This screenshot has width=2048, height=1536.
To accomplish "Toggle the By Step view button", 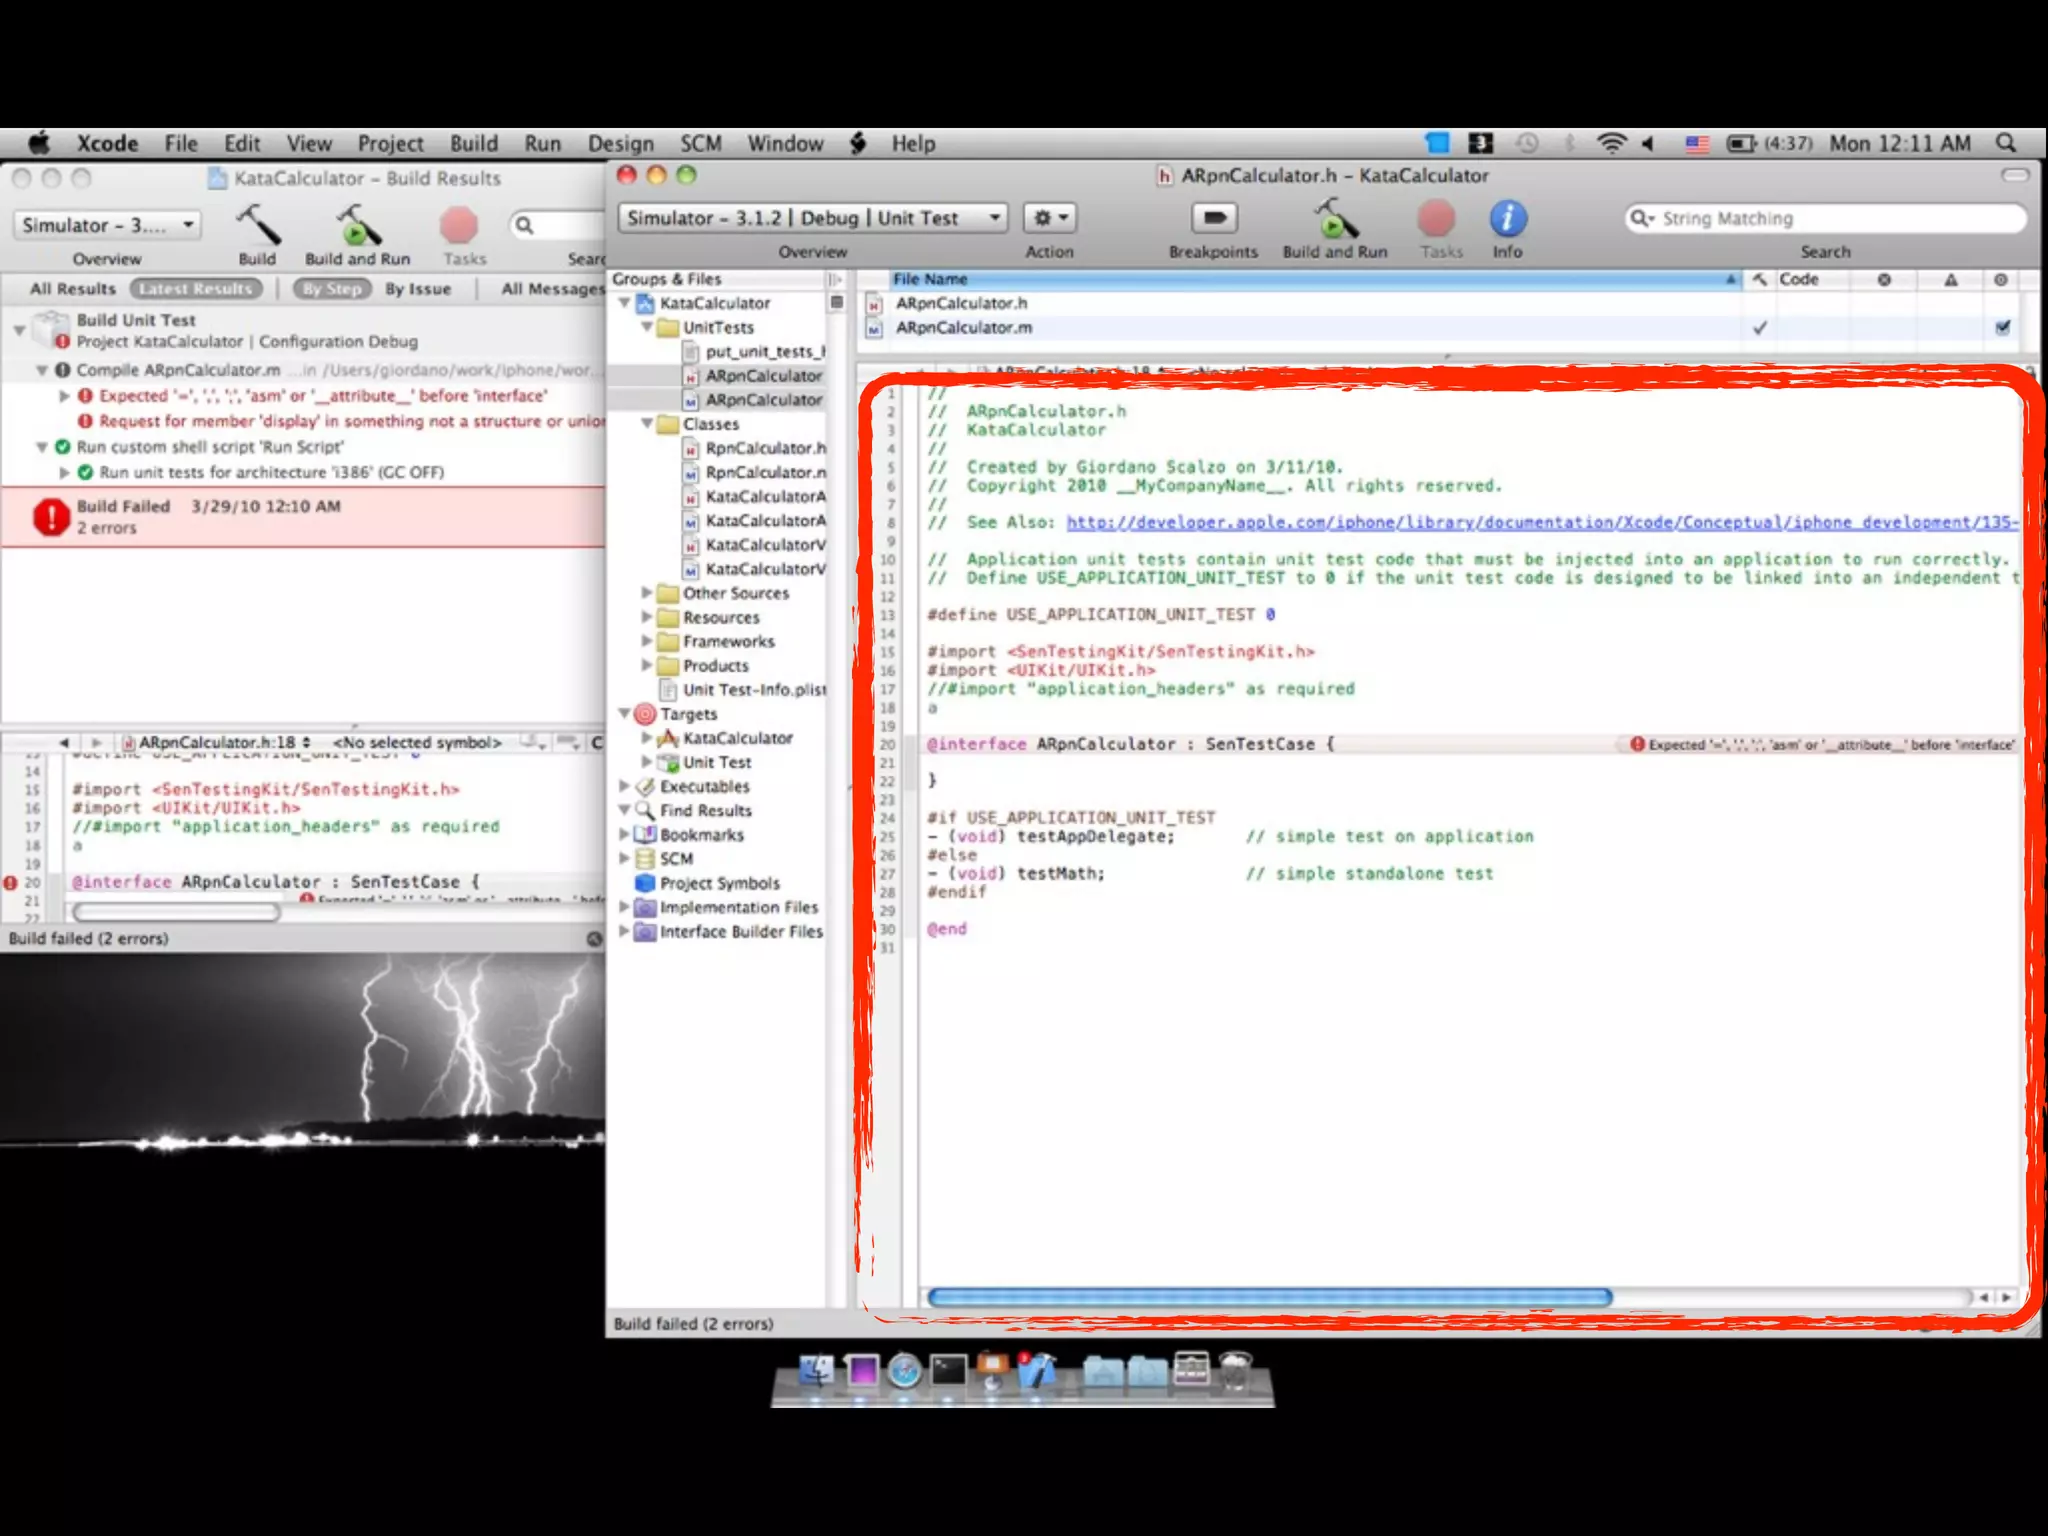I will 331,289.
